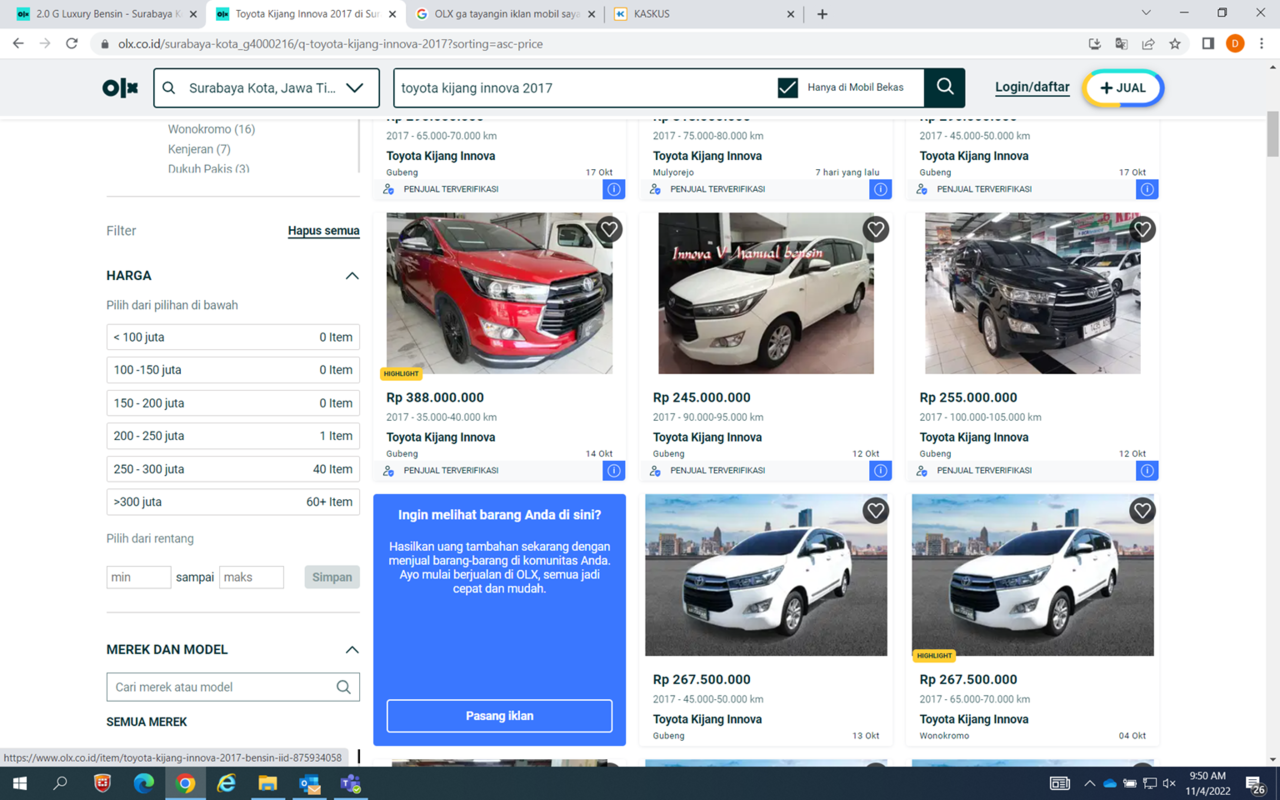Open Chrome side panel icon
The image size is (1280, 800).
pyautogui.click(x=1208, y=44)
